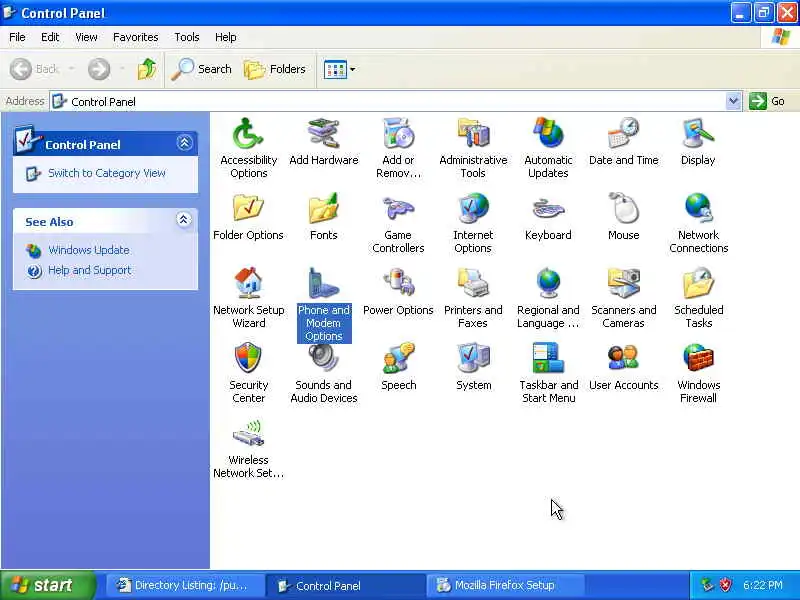This screenshot has height=600, width=800.
Task: Open the Views dropdown button
Action: click(x=339, y=69)
